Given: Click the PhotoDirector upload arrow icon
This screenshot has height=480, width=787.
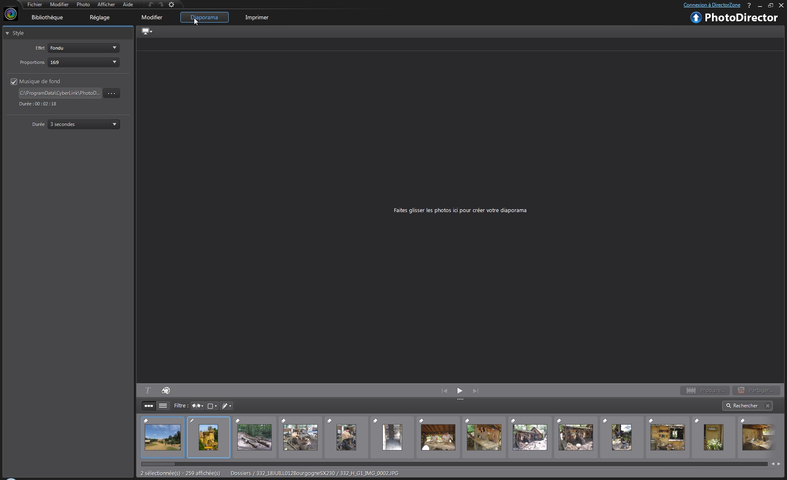Looking at the screenshot, I should coord(696,17).
